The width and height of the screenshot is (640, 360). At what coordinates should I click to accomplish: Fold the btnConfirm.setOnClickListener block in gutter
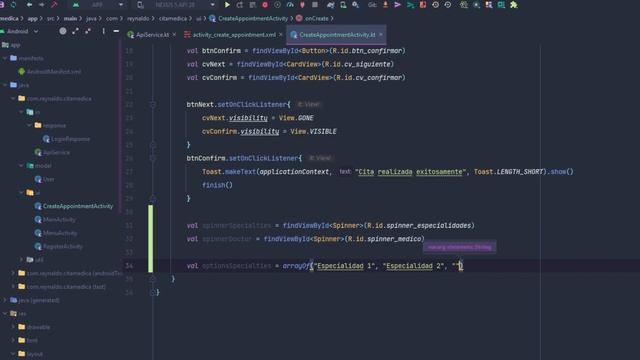153,158
